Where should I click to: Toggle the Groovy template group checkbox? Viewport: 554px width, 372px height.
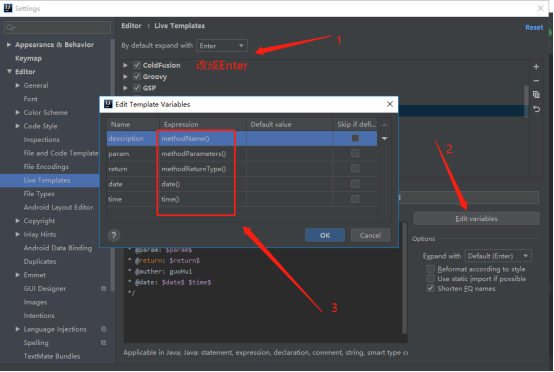point(137,76)
